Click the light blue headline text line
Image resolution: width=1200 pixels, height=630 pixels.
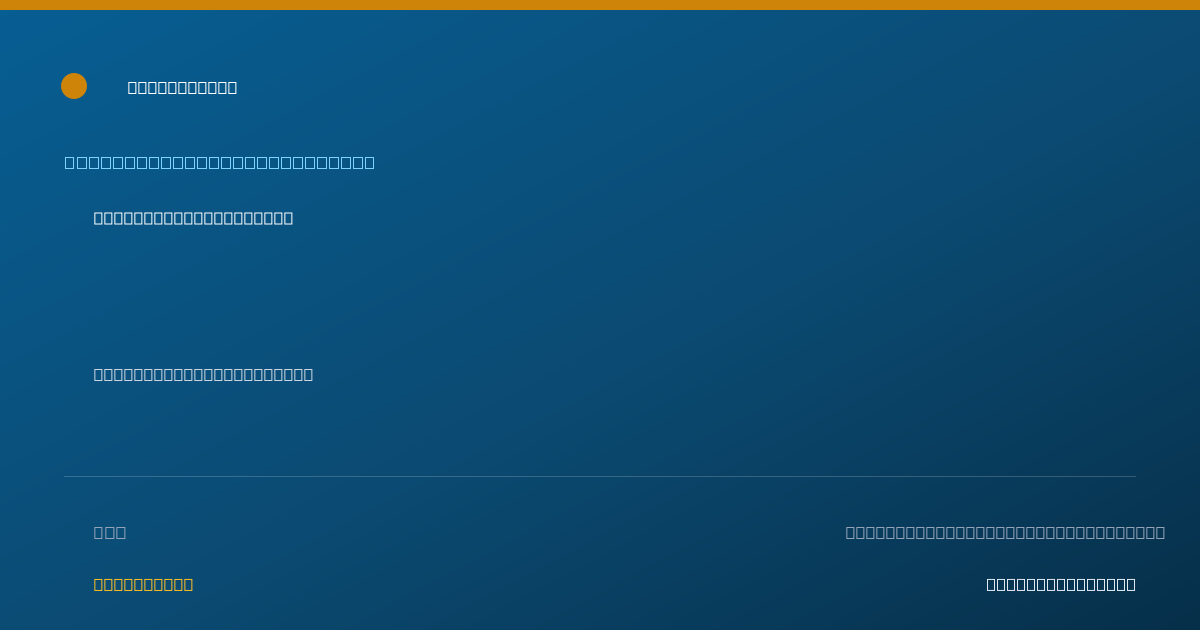coord(220,162)
